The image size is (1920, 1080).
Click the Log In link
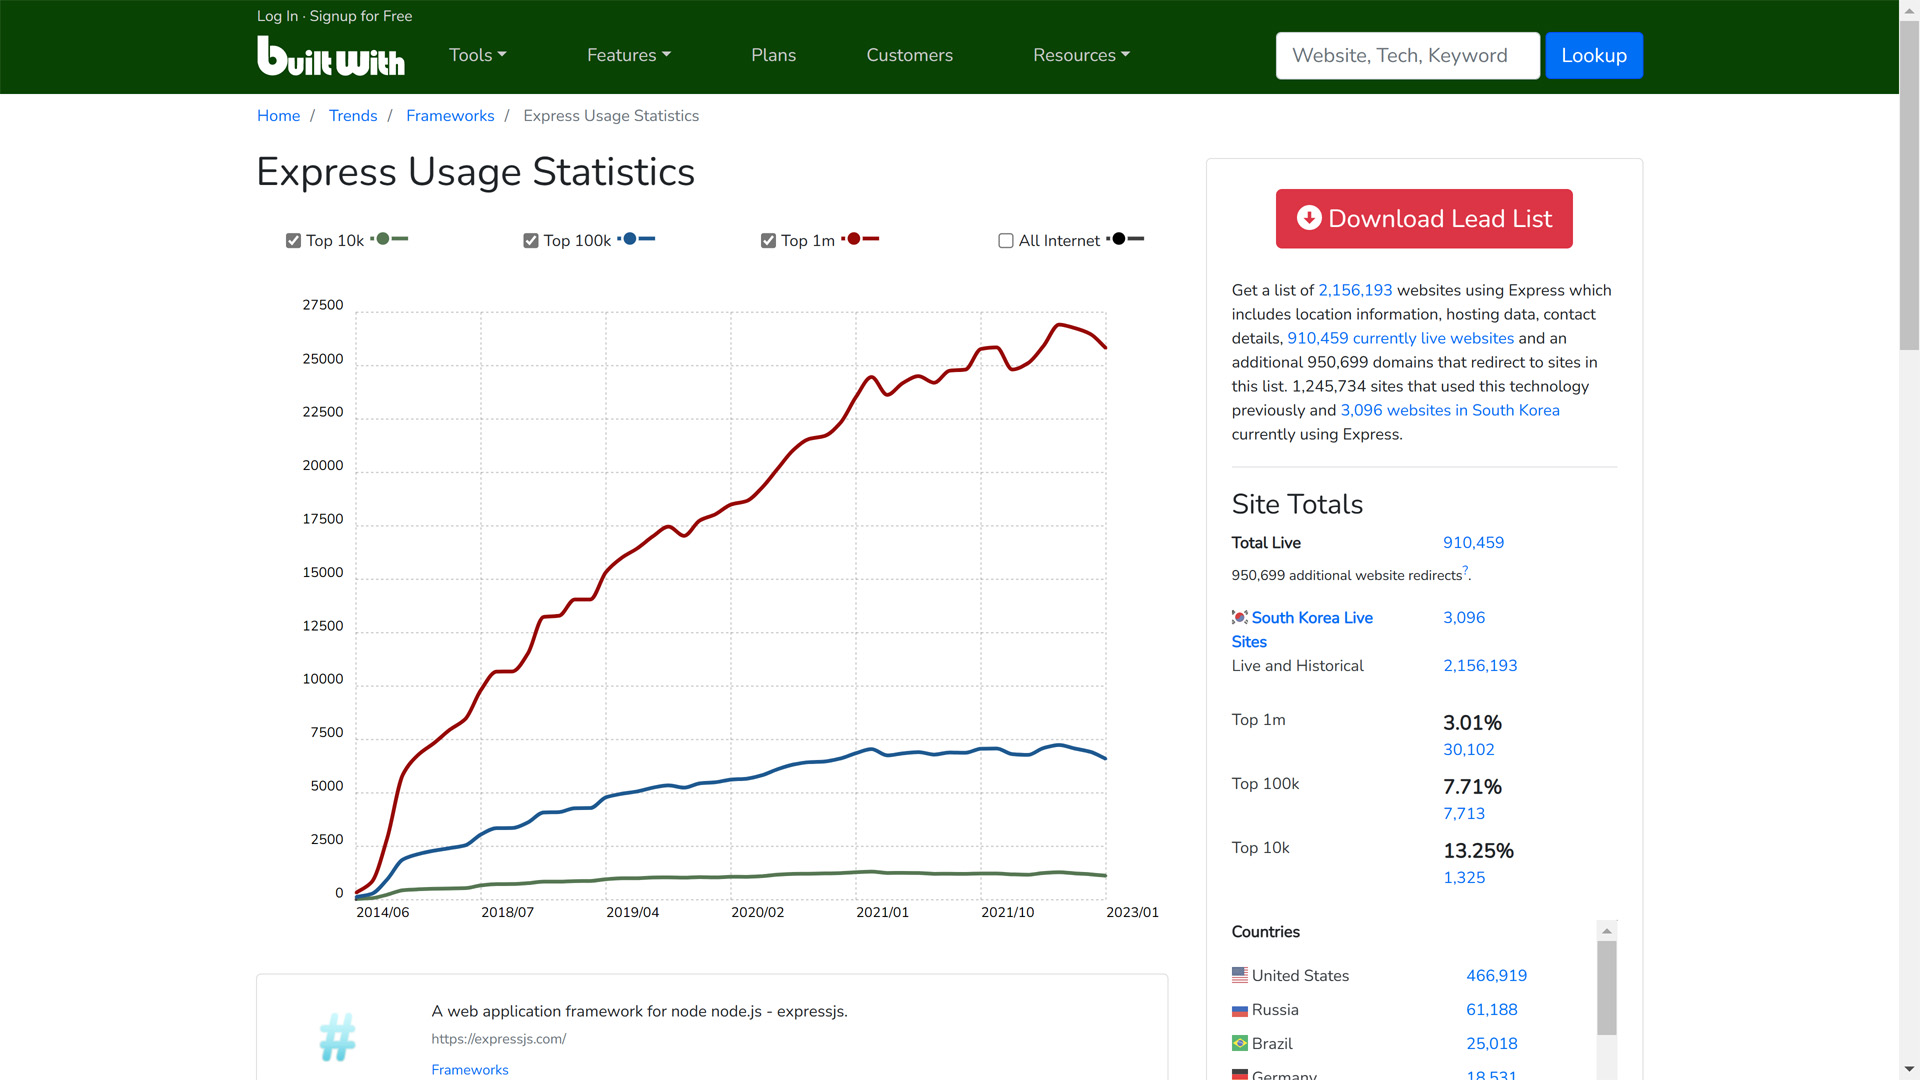tap(277, 16)
